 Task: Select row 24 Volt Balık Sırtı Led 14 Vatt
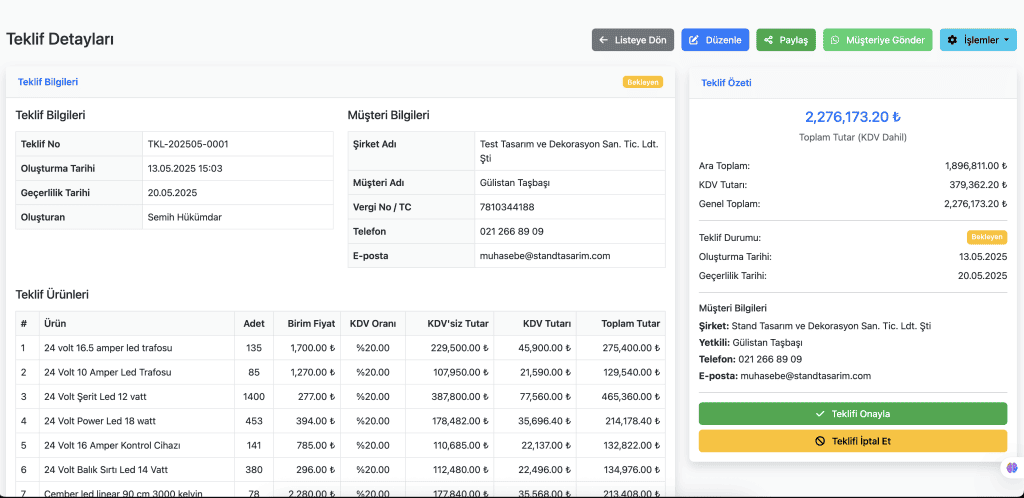[340, 470]
